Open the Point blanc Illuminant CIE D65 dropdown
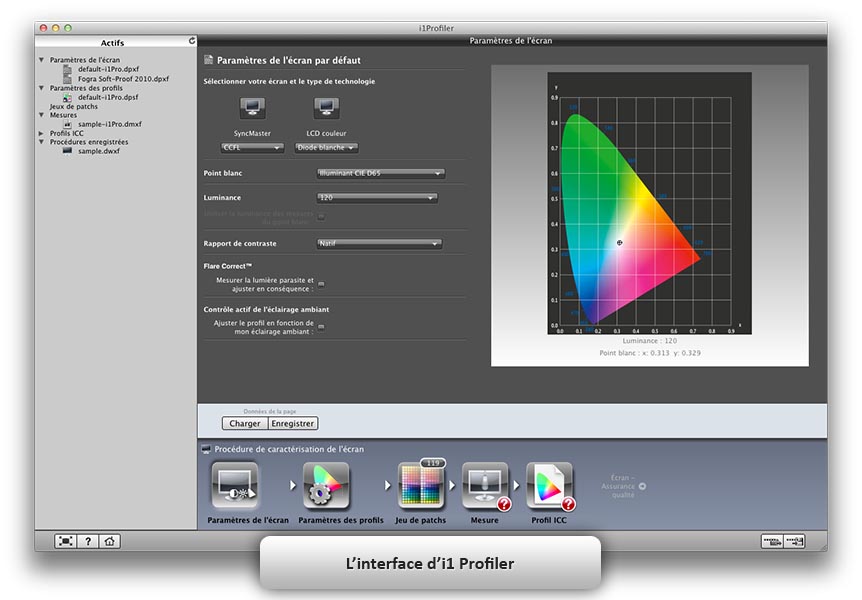The width and height of the screenshot is (862, 600). coord(380,173)
